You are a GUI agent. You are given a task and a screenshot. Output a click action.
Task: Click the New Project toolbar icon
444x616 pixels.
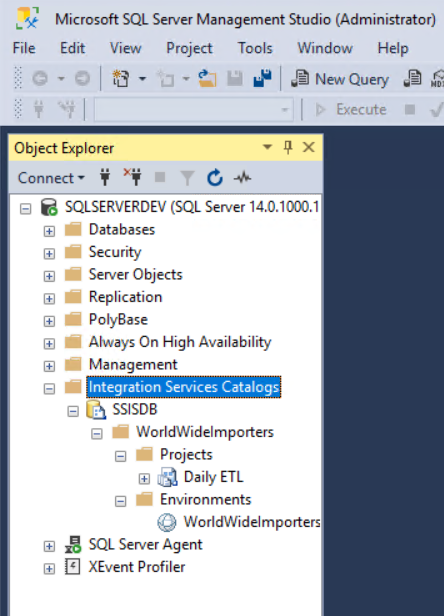[121, 79]
